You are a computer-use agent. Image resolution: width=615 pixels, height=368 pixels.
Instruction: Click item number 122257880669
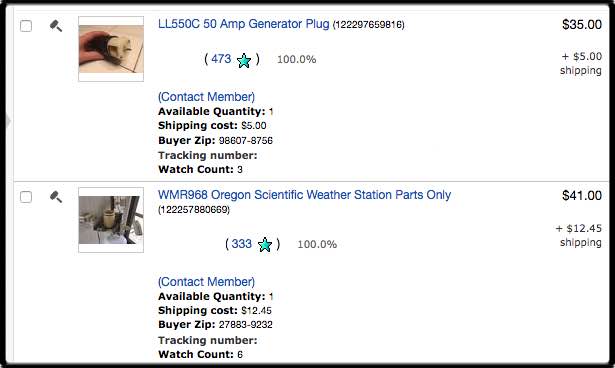tap(194, 210)
